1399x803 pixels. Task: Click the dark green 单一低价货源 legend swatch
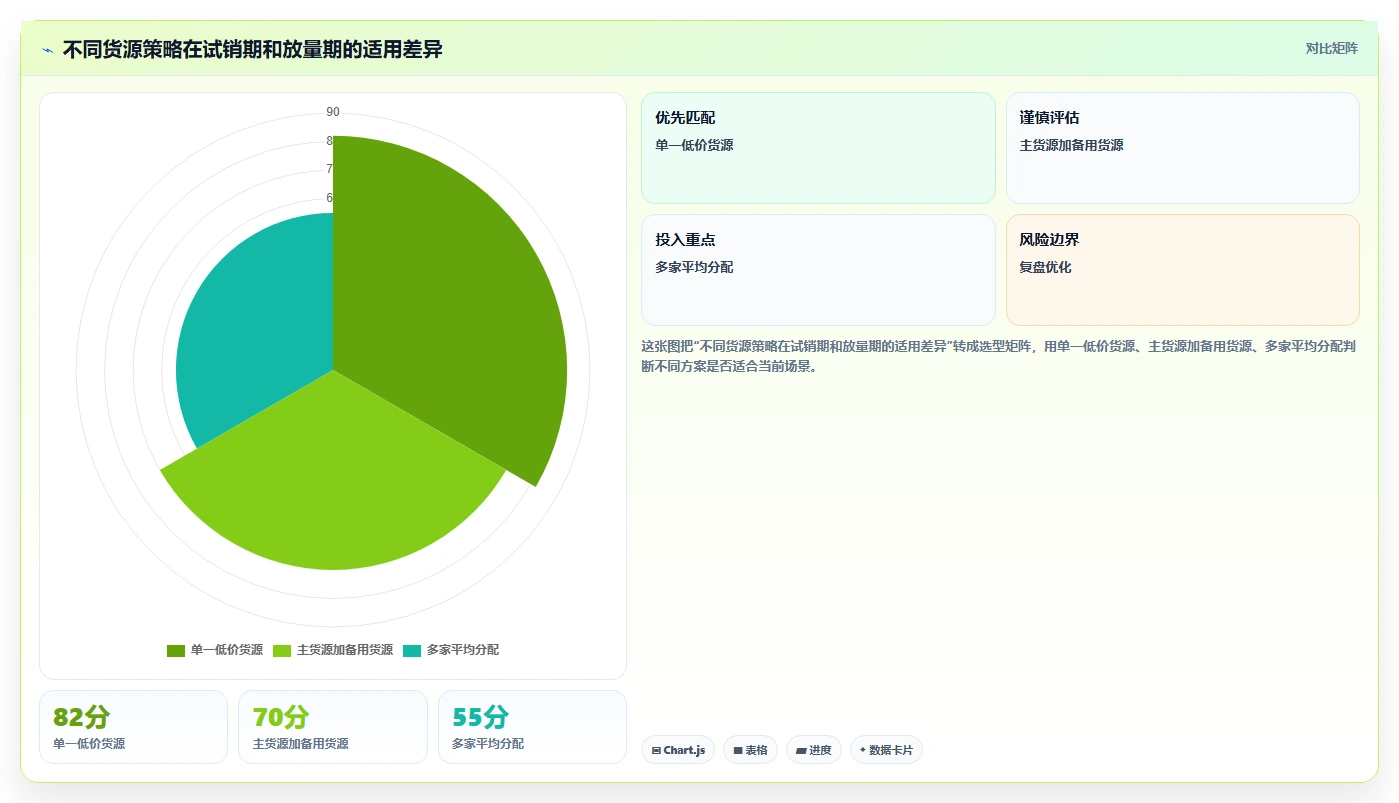click(x=176, y=650)
